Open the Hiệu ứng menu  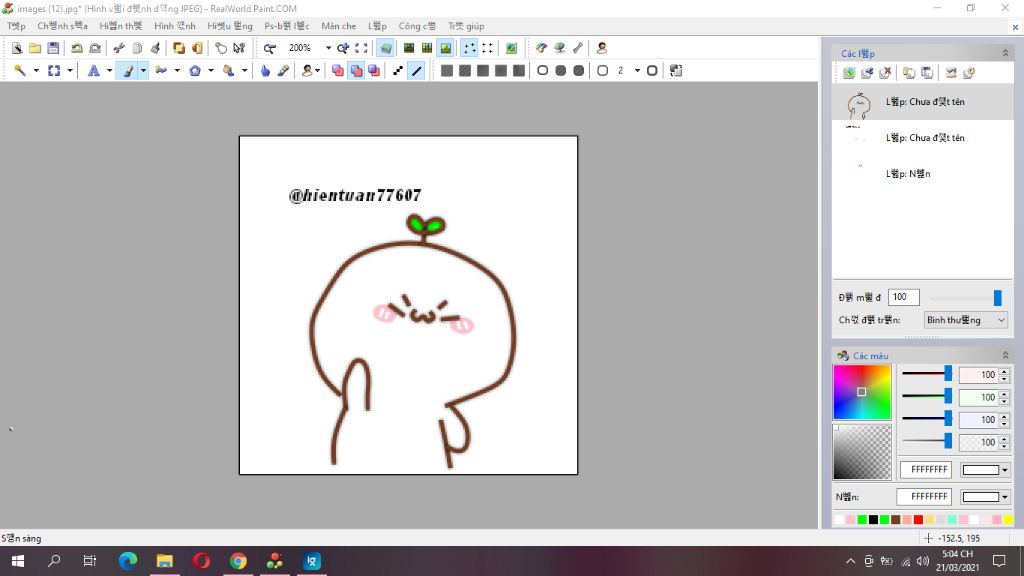(229, 26)
